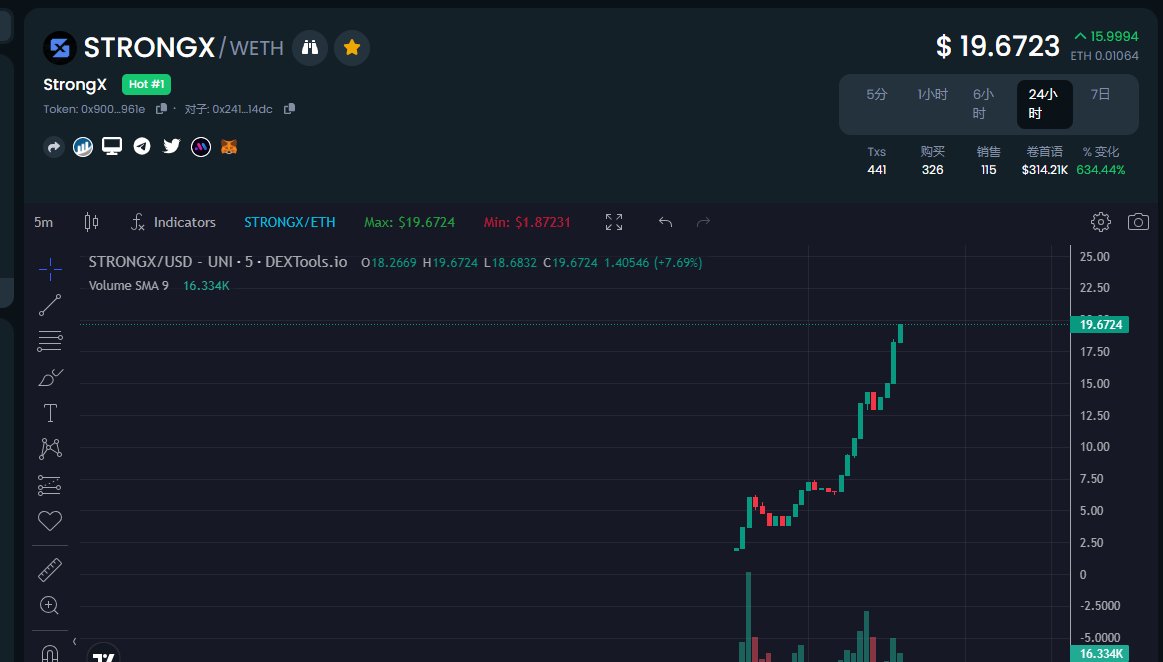Viewport: 1163px width, 662px height.
Task: Open the 5m interval dropdown
Action: tap(44, 222)
